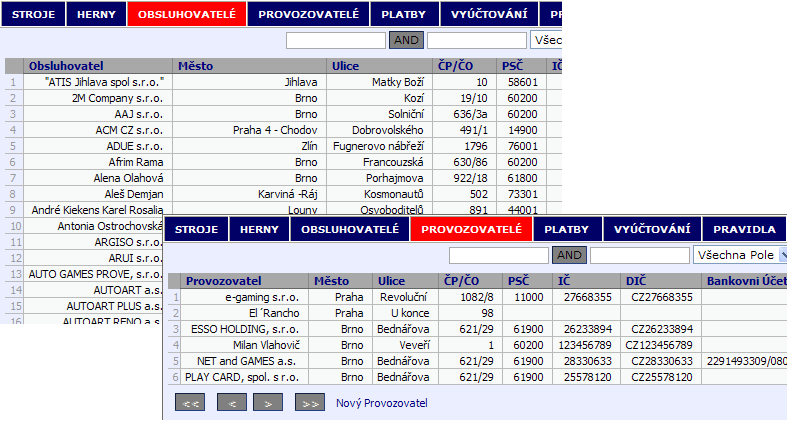
Task: Select PLAY CARD, spol. s r.o. row
Action: pos(477,377)
